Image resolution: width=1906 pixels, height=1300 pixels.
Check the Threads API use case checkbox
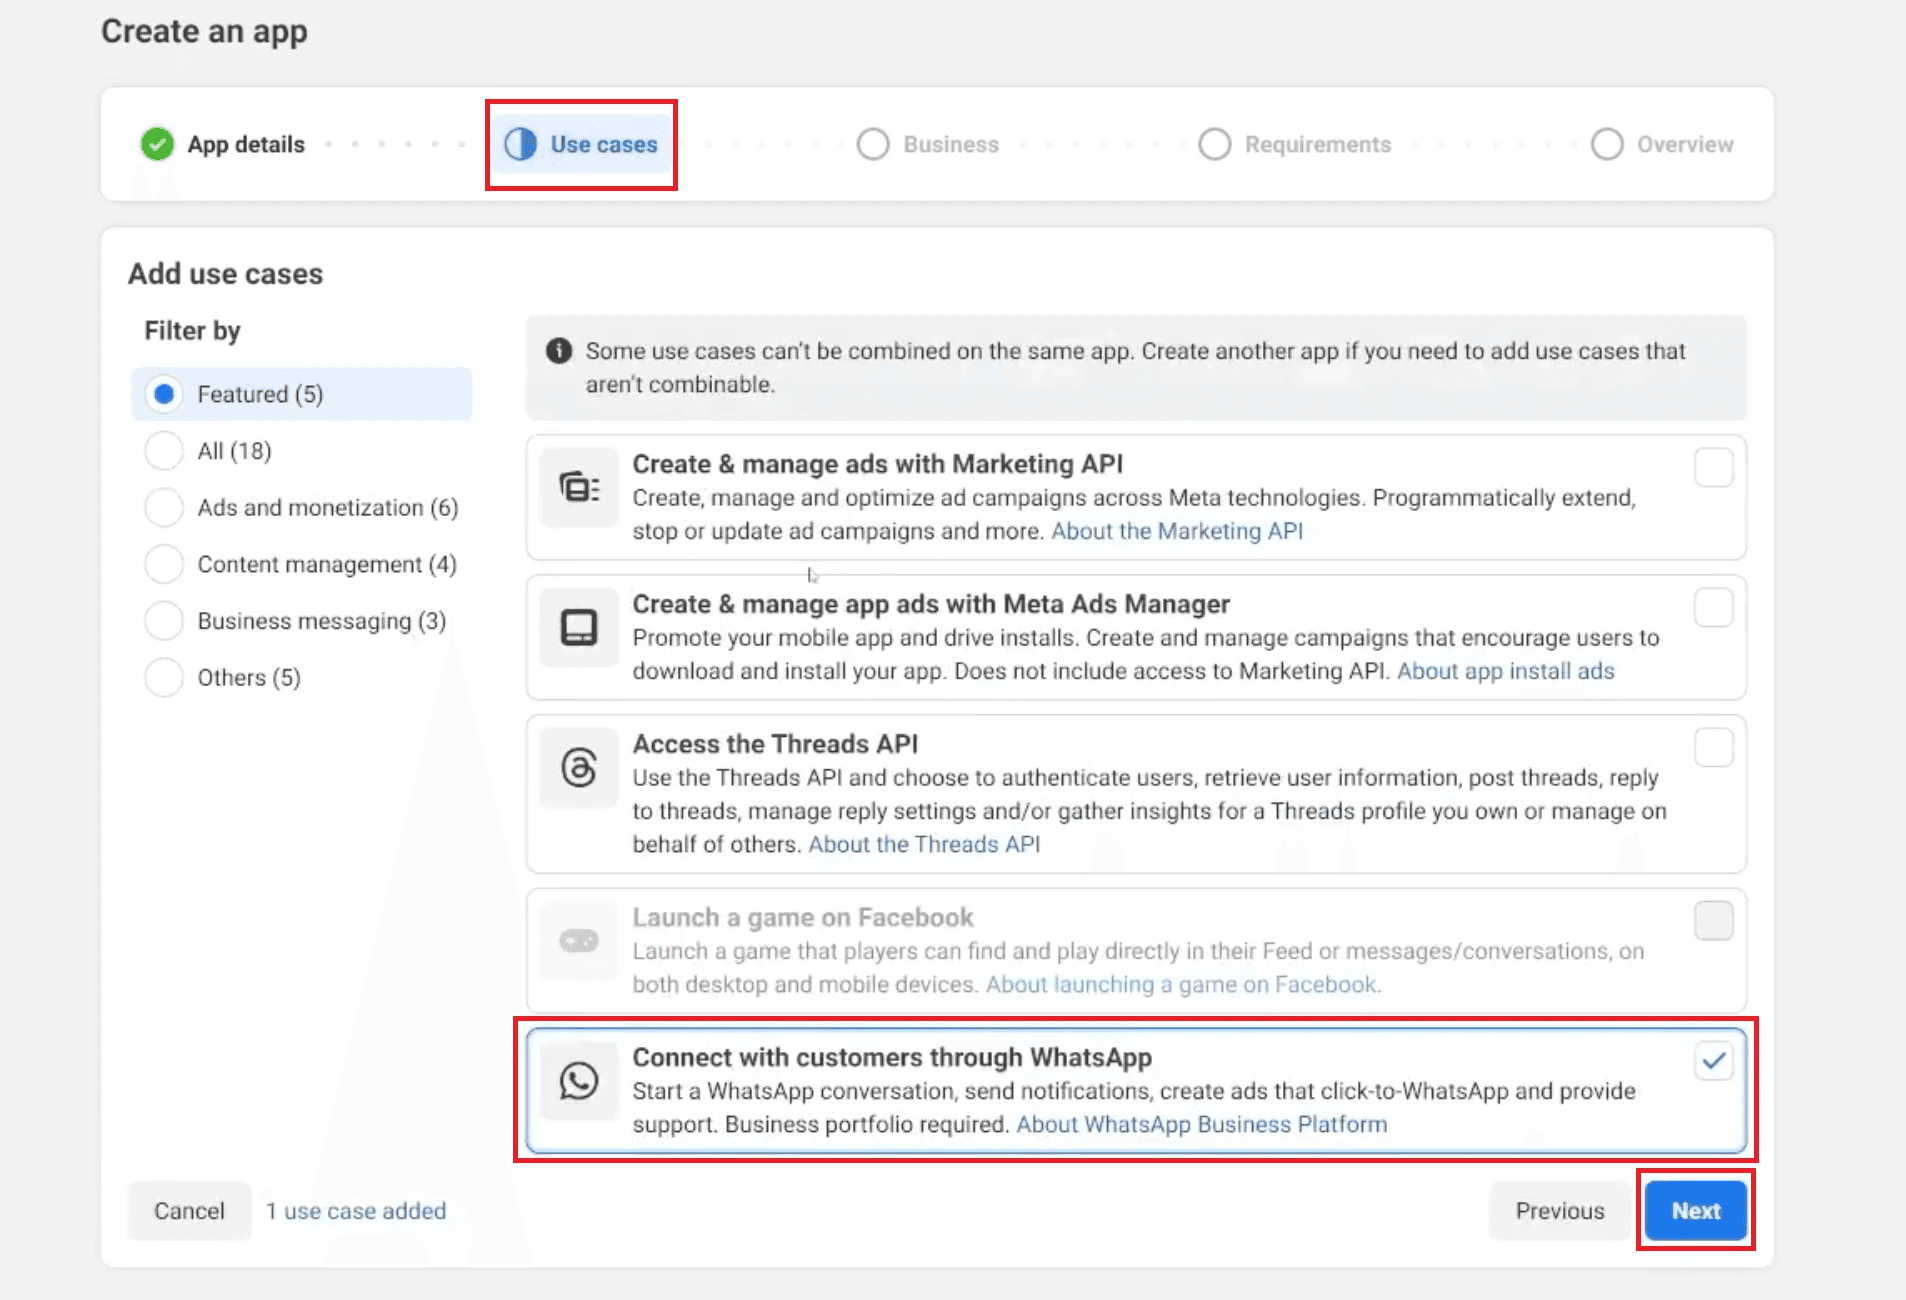tap(1714, 747)
